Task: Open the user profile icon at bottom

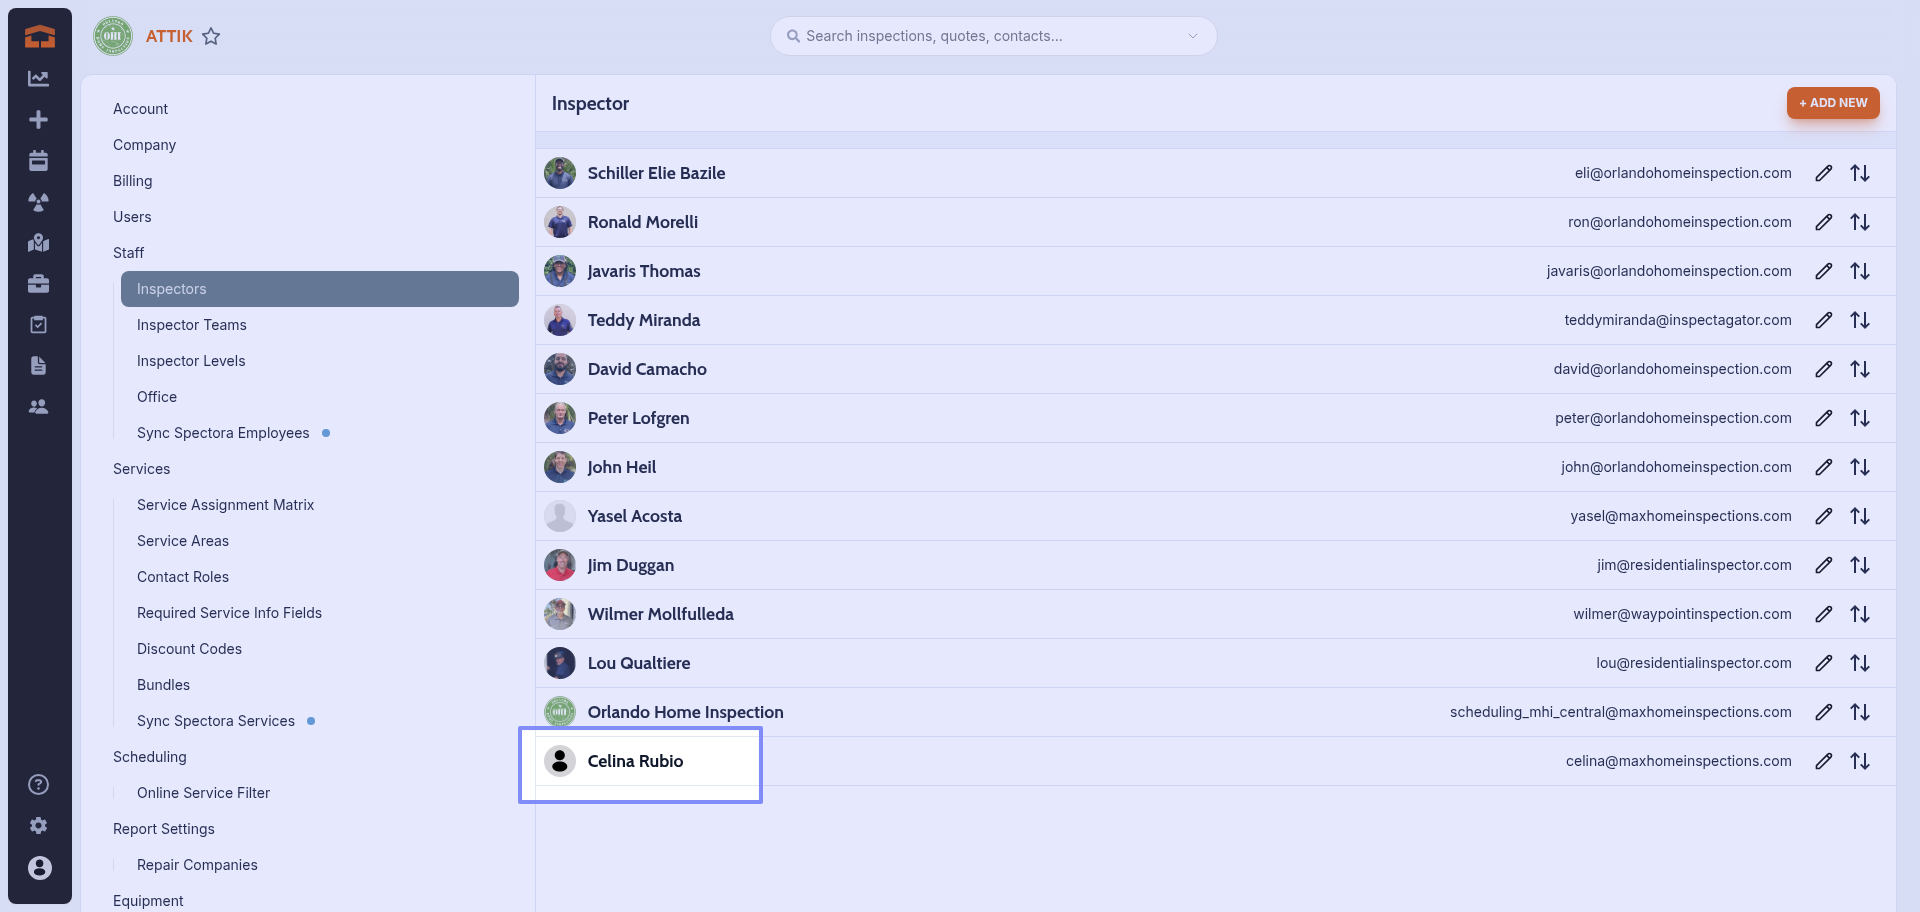Action: 39,868
